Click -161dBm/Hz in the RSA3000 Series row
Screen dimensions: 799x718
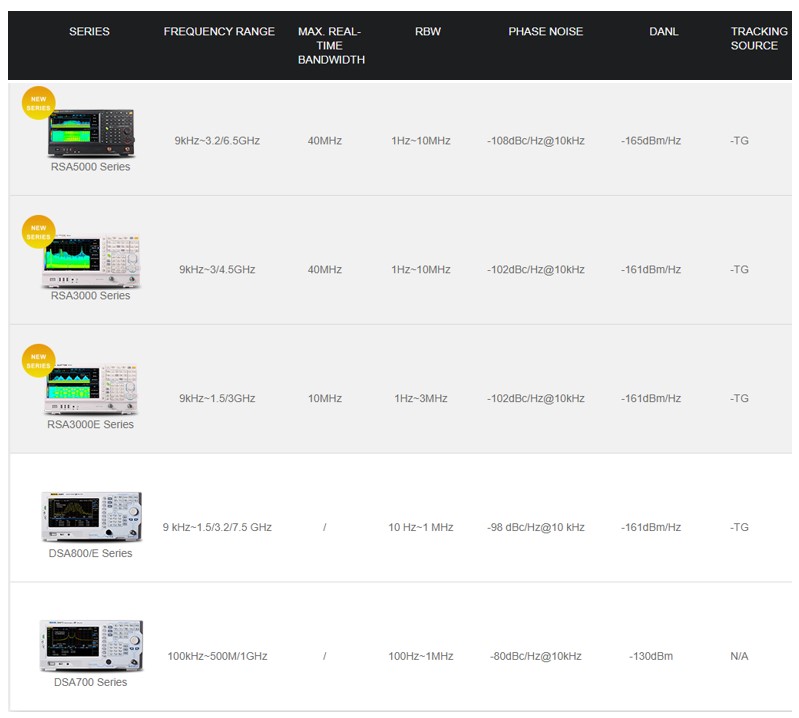click(x=651, y=270)
